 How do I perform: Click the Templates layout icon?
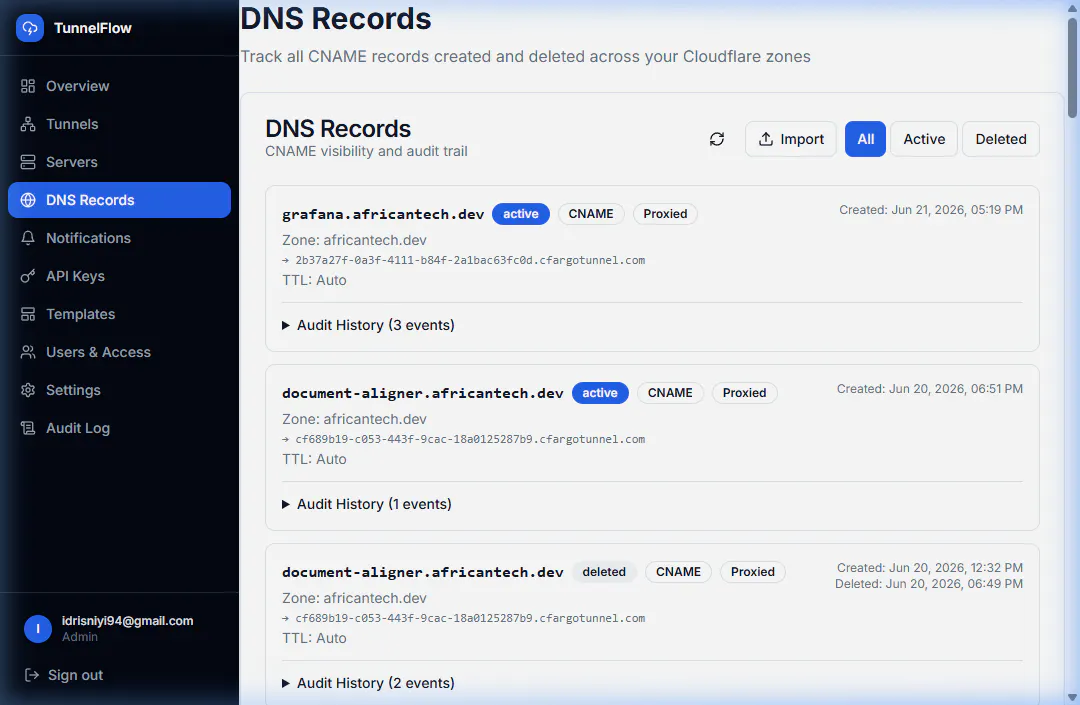[x=28, y=314]
